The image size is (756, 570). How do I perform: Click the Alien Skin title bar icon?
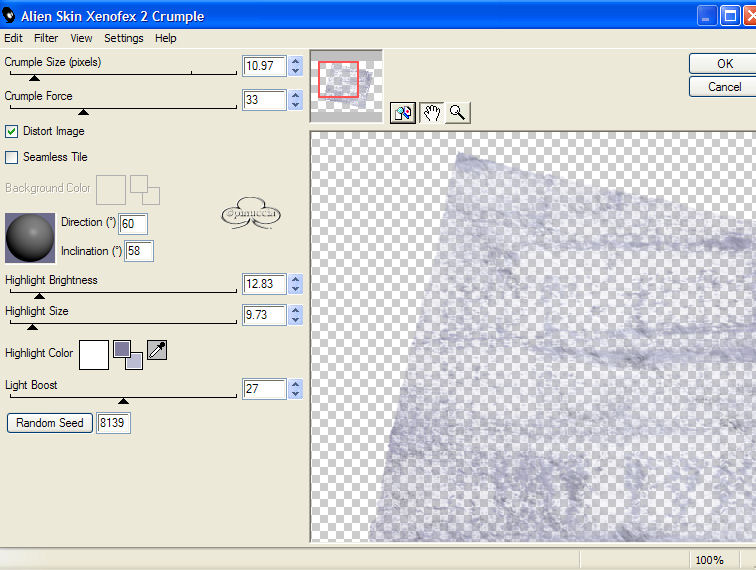point(9,15)
